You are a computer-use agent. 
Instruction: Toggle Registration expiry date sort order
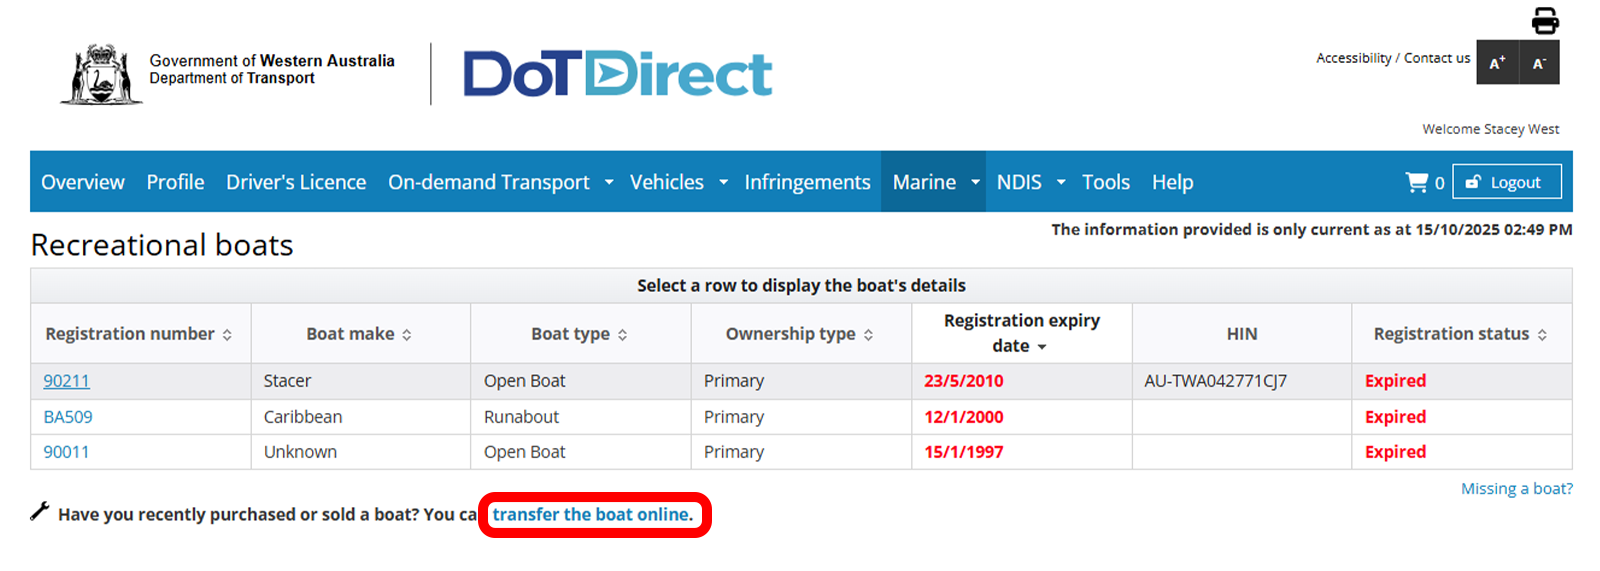1042,347
